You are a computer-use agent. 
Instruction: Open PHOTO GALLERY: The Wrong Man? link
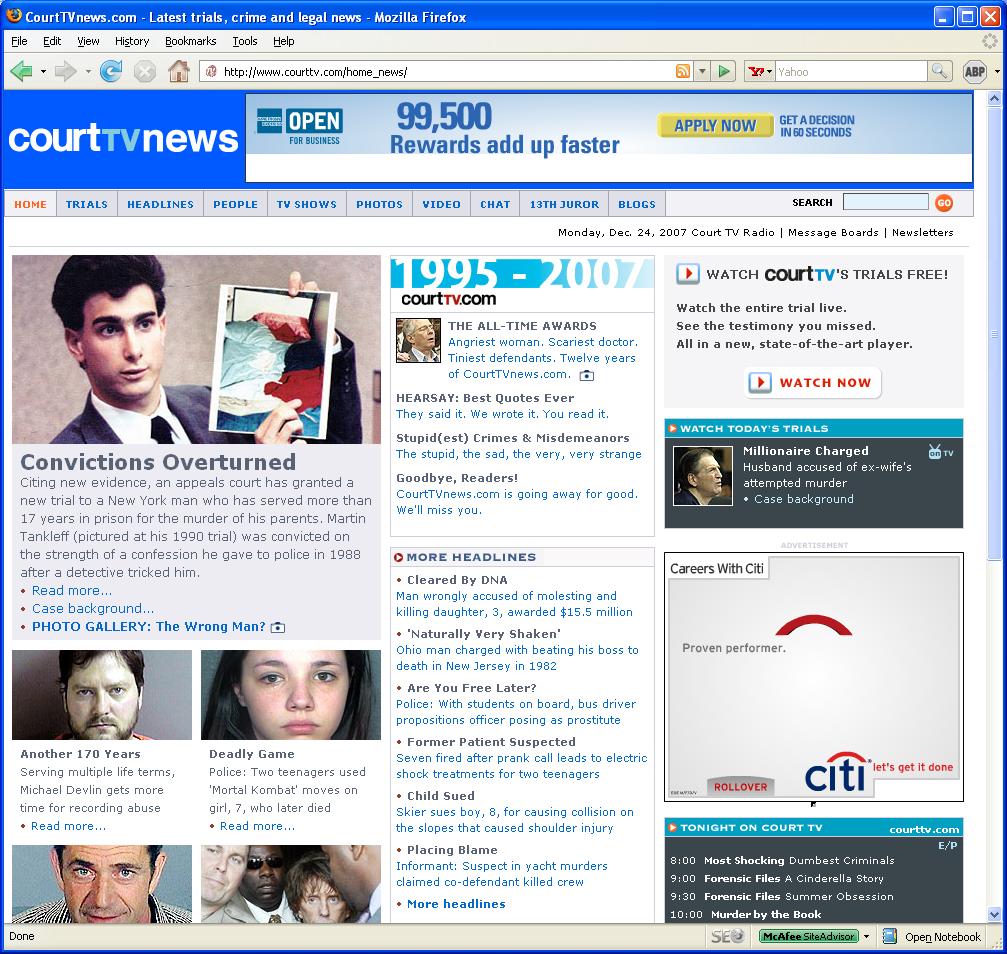[x=148, y=627]
